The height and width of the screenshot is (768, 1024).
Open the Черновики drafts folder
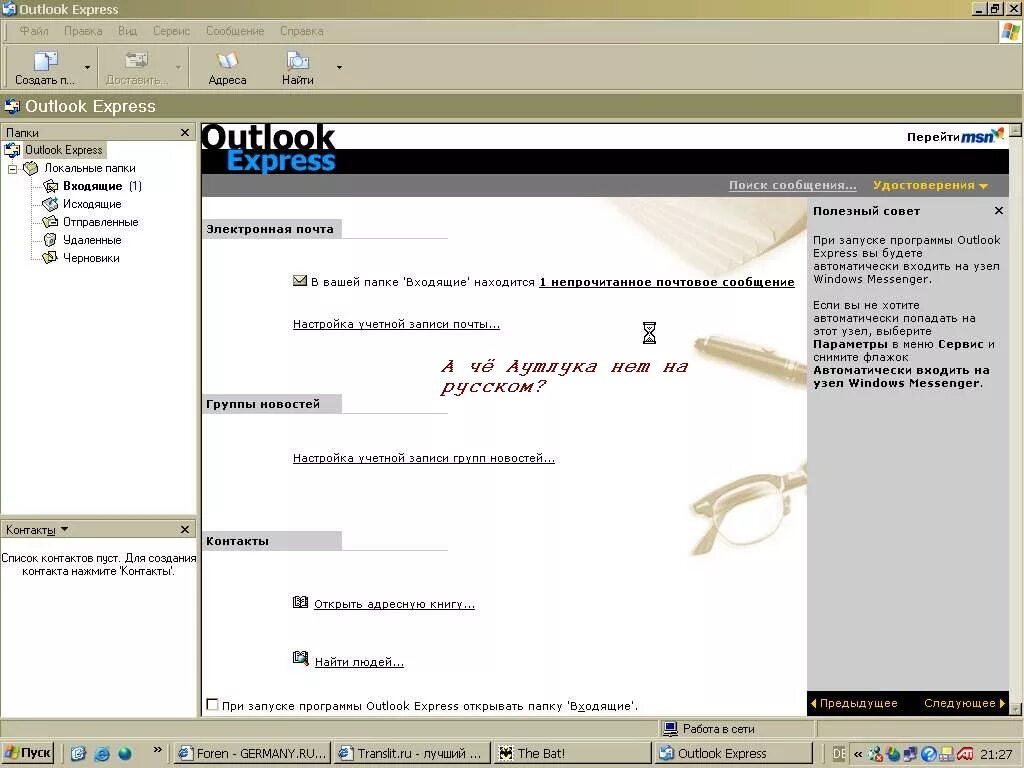tap(91, 258)
